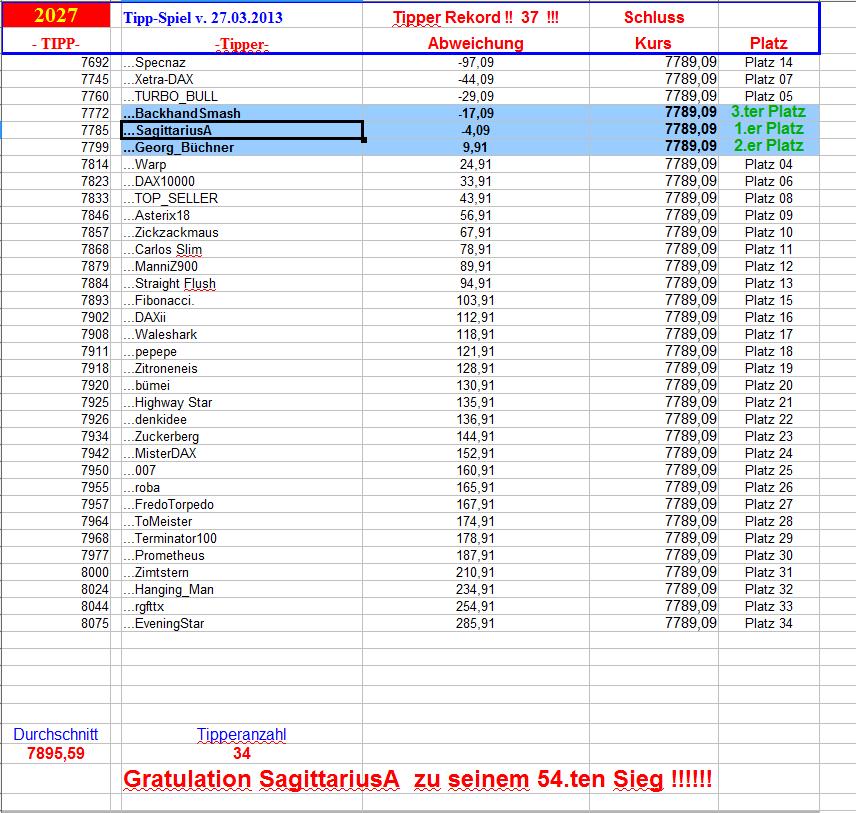The image size is (856, 813).
Task: Click the '...Prometheus' tipper cell
Action: pyautogui.click(x=241, y=555)
